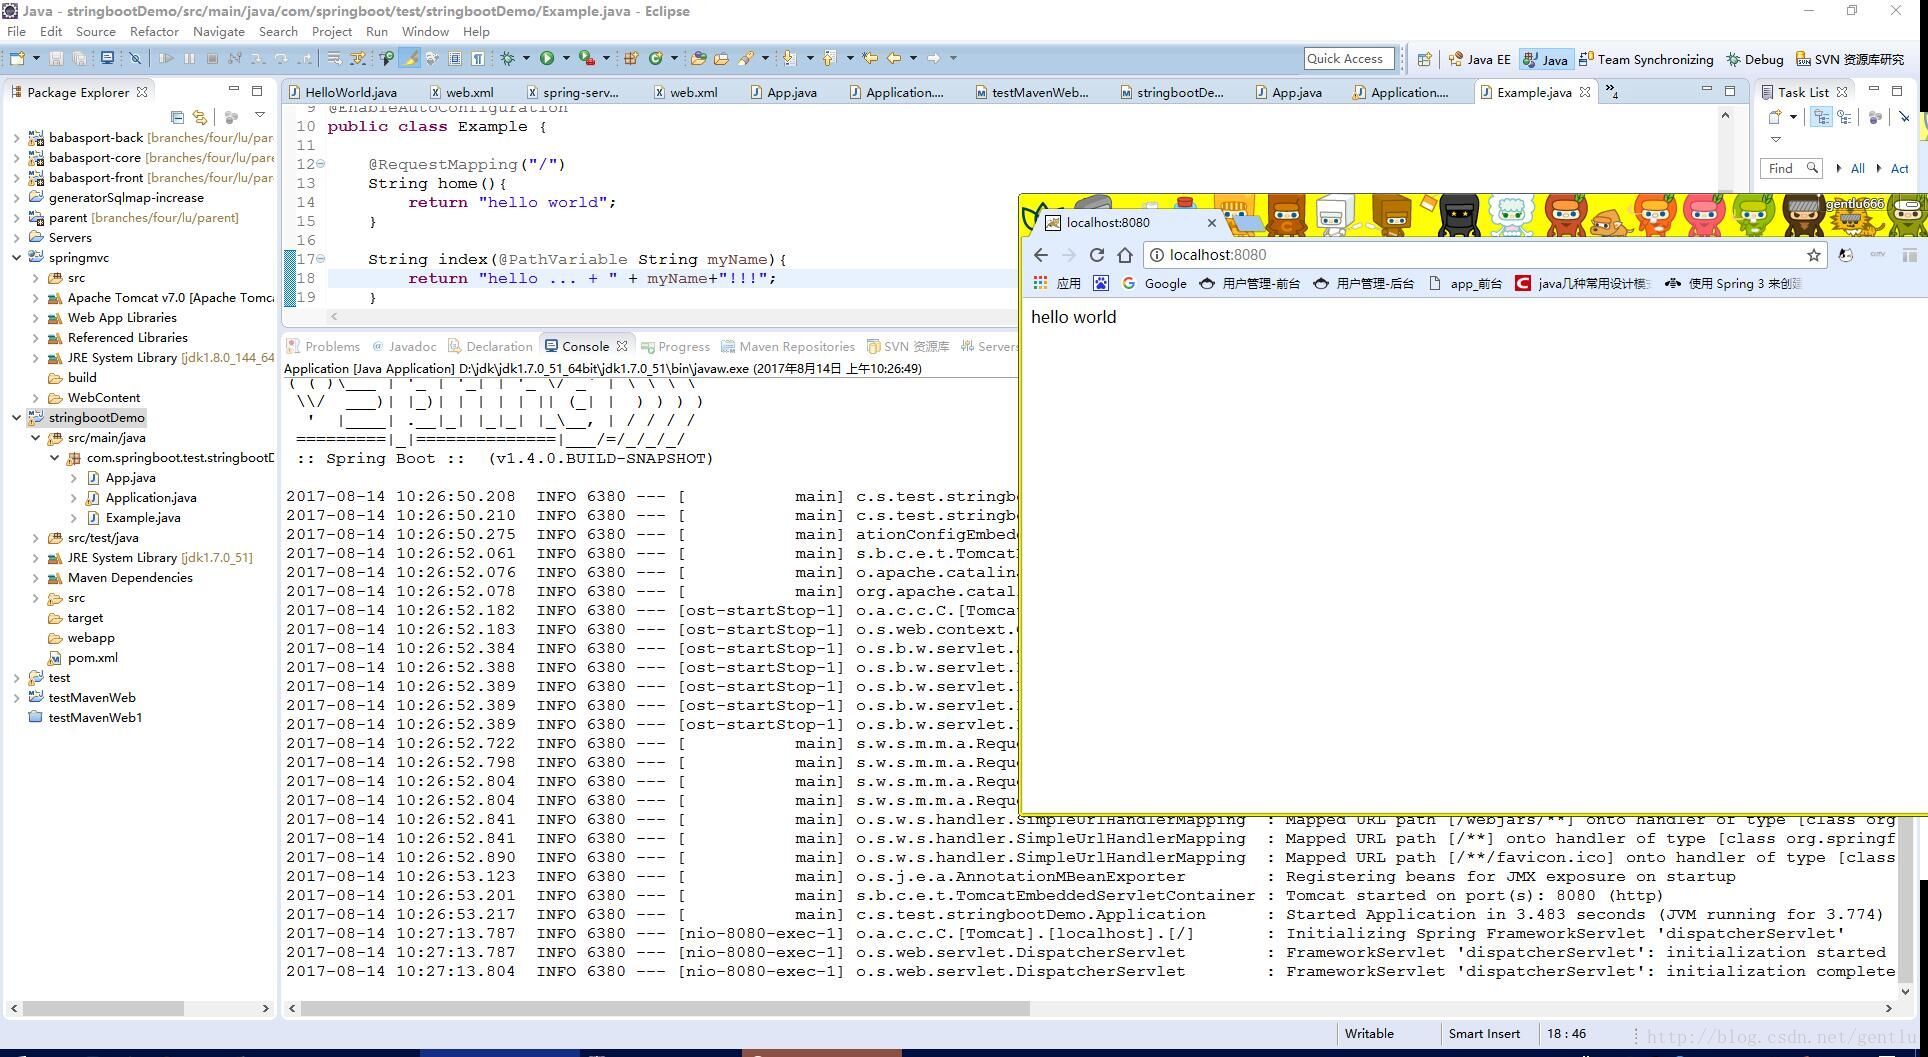
Task: Click the Open Perspective icon
Action: (1424, 59)
